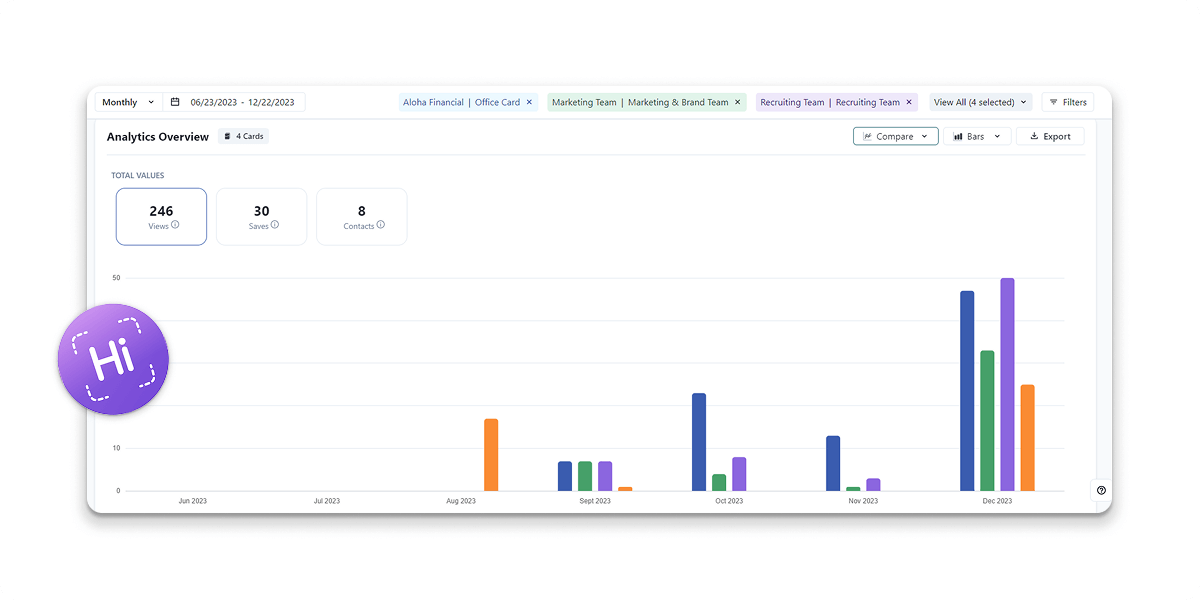The image size is (1200, 600).
Task: Click the 4 Cards badge
Action: (x=243, y=136)
